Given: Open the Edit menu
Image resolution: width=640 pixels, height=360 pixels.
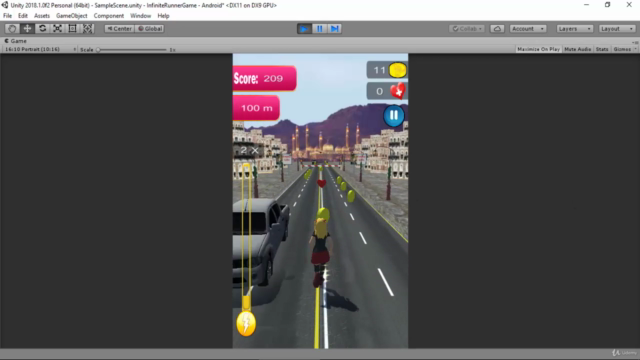Looking at the screenshot, I should point(22,16).
